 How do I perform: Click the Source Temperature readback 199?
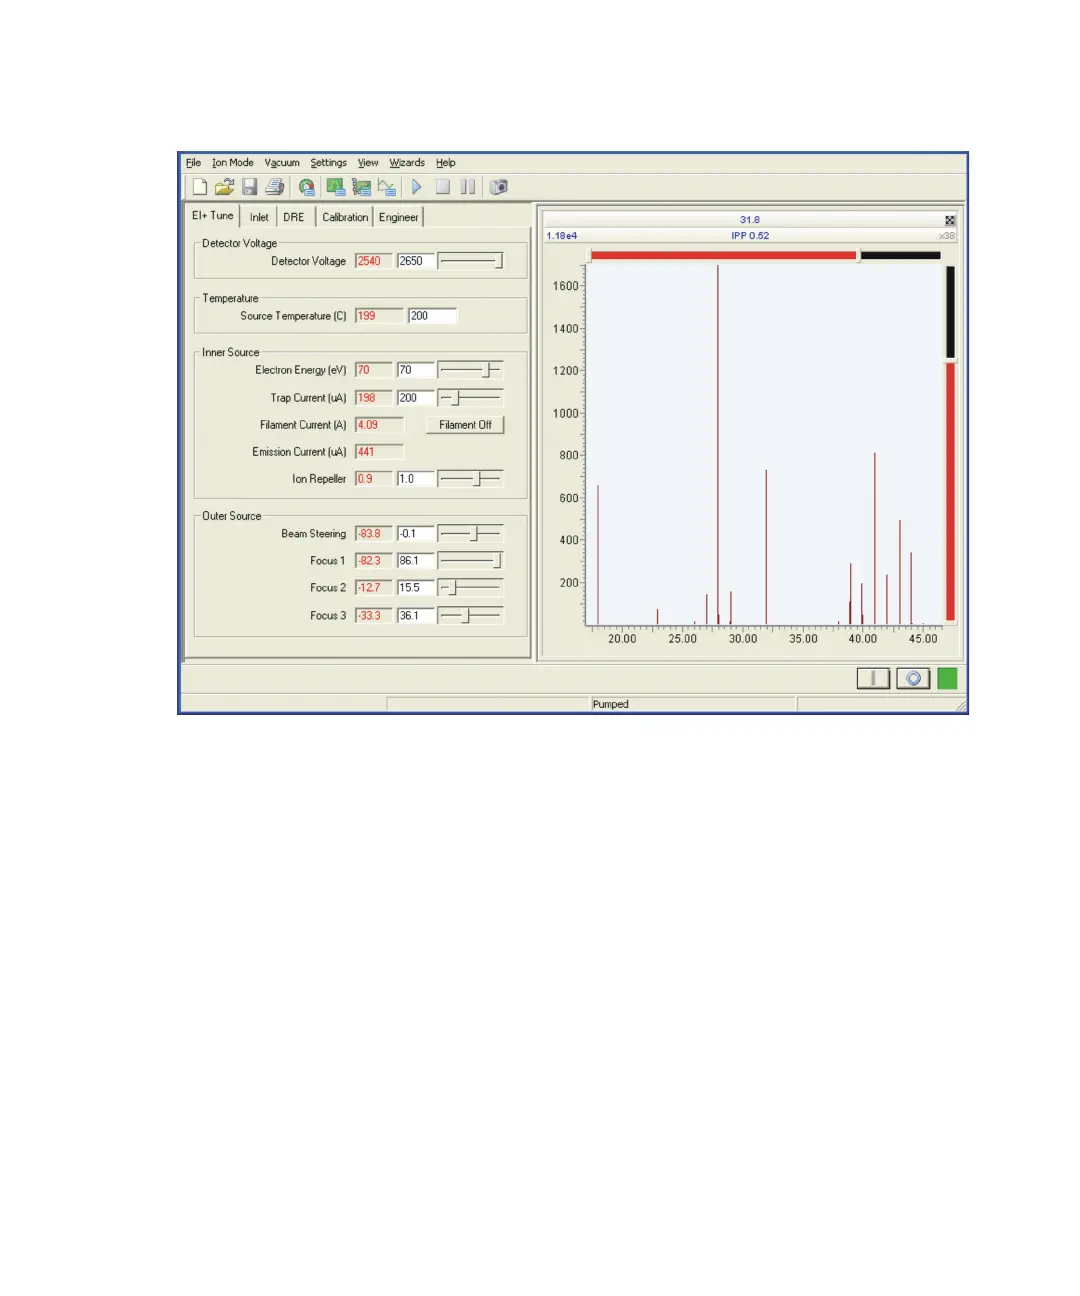[x=379, y=316]
